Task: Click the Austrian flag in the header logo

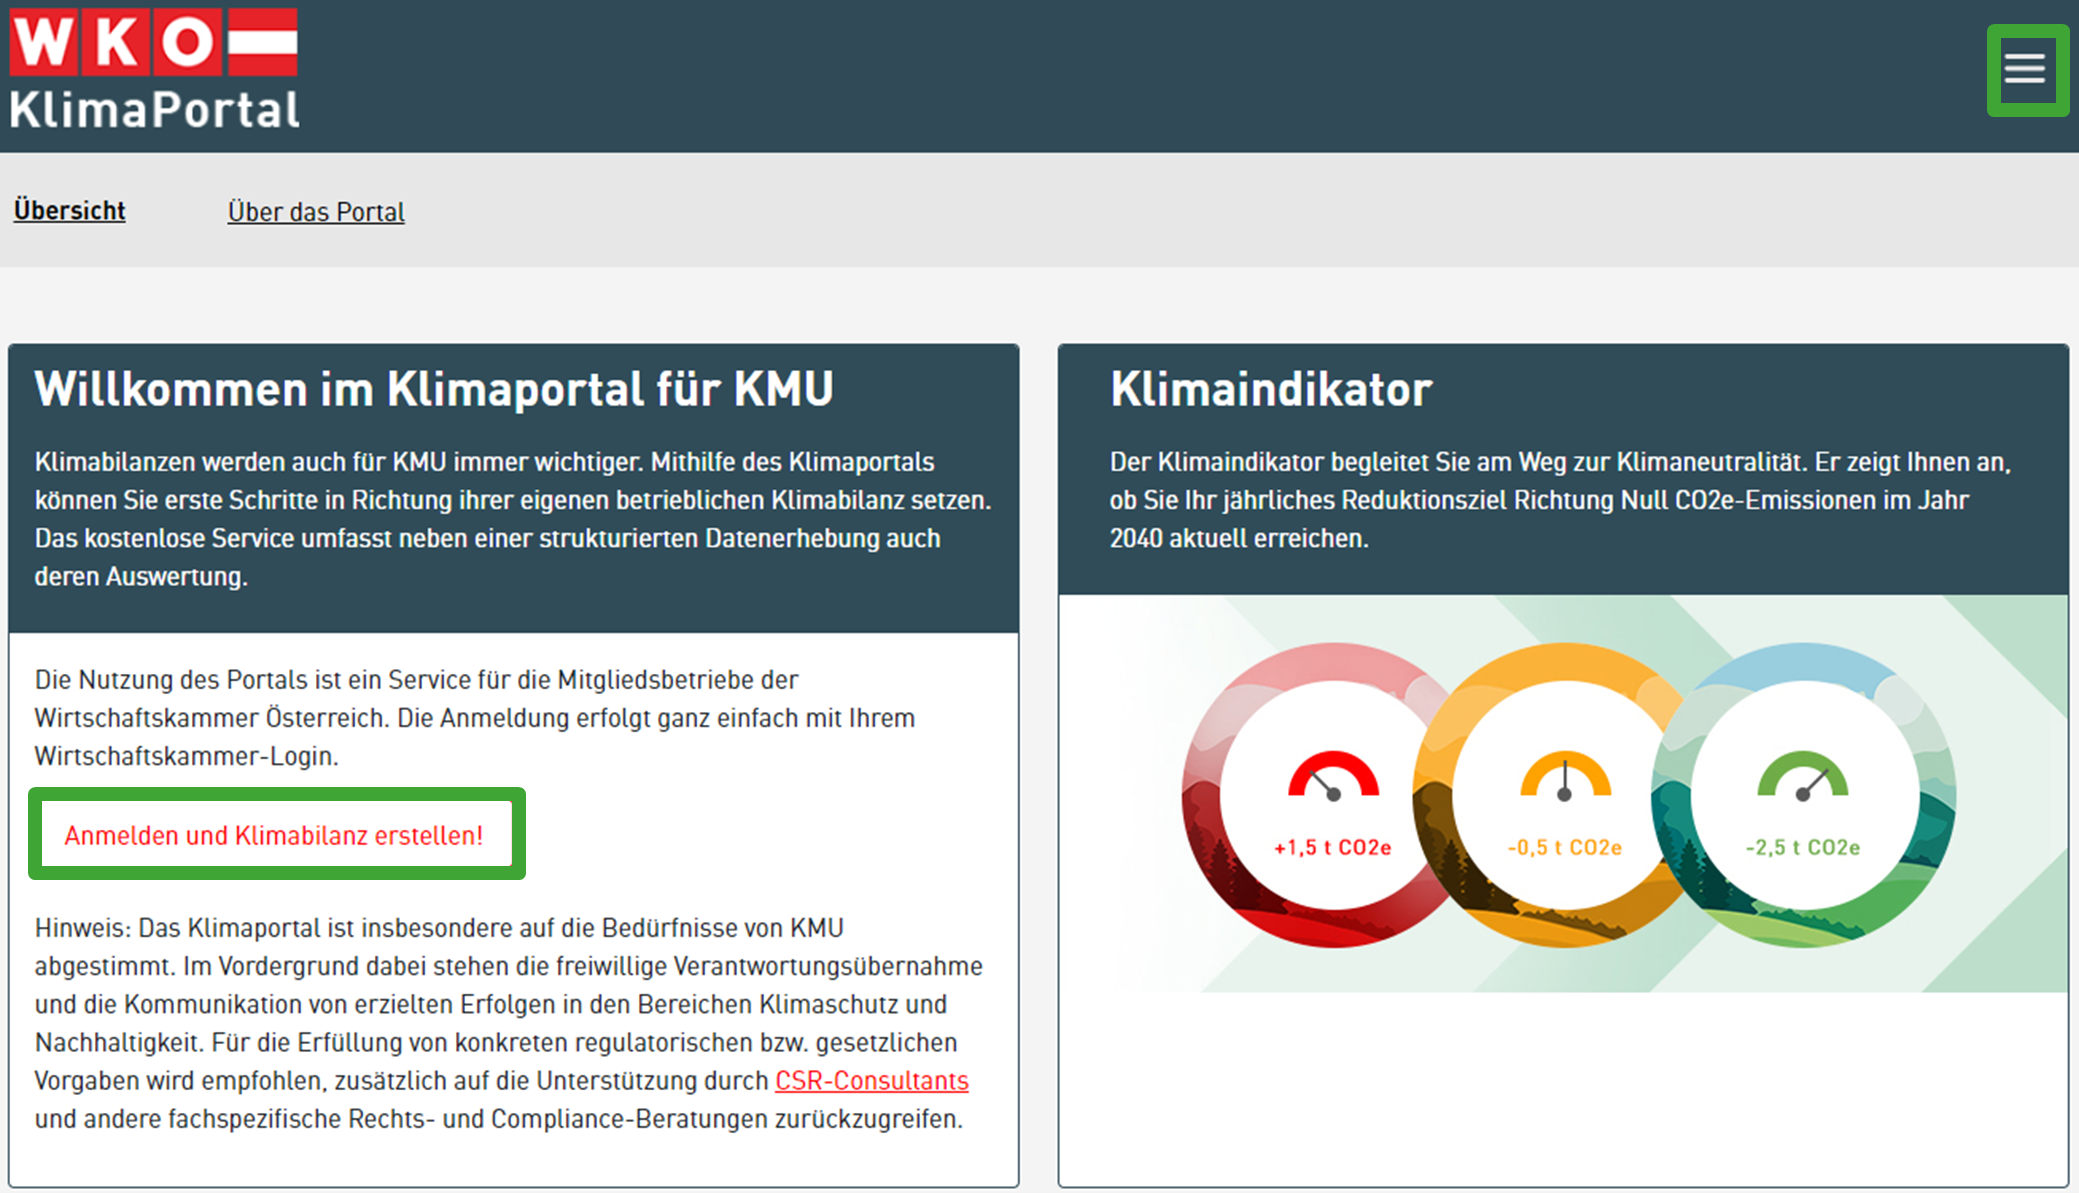Action: [x=263, y=40]
